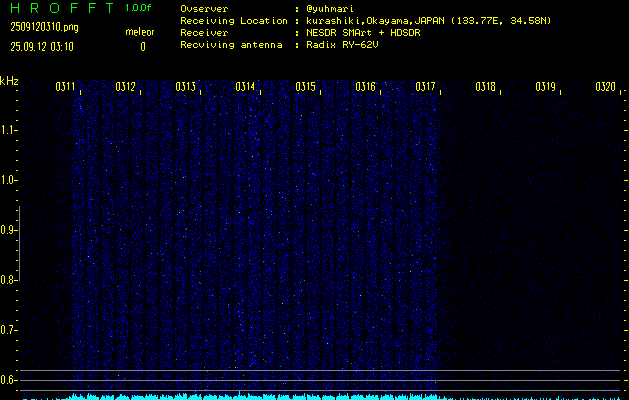Click the gray vertical range bar near 0.9
629x400 pixels.
point(19,243)
